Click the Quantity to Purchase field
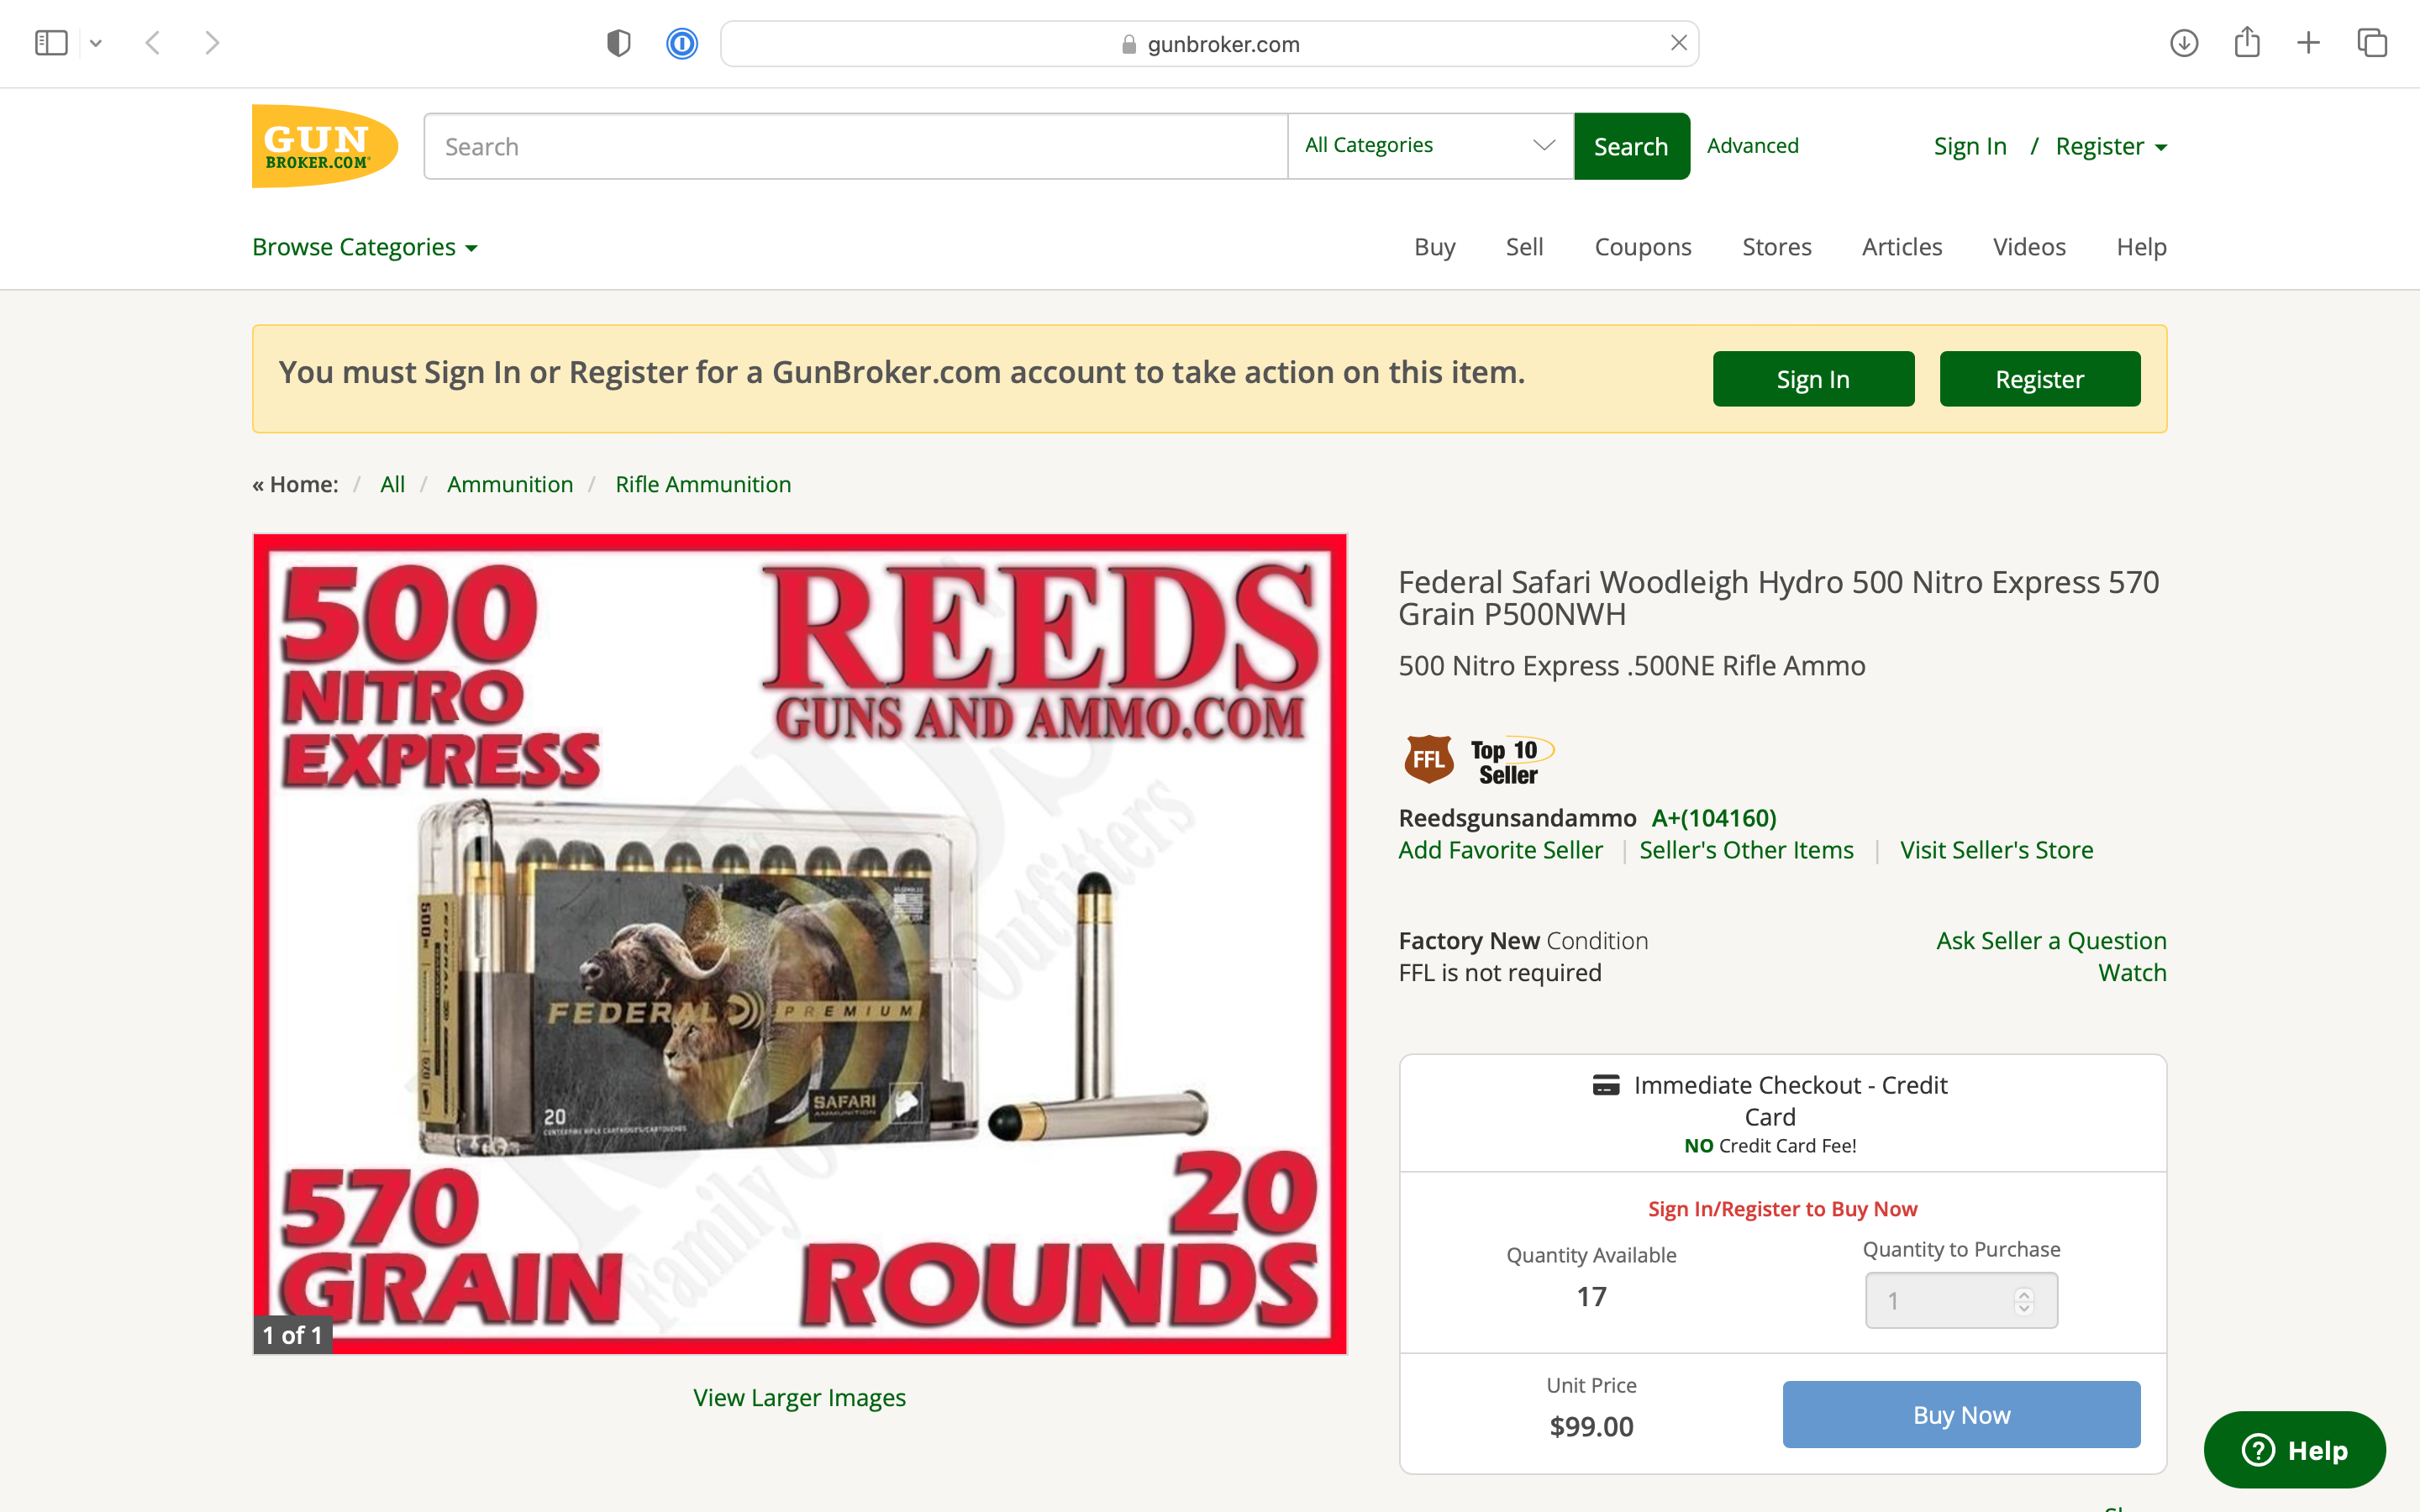This screenshot has height=1512, width=2420. point(1961,1300)
